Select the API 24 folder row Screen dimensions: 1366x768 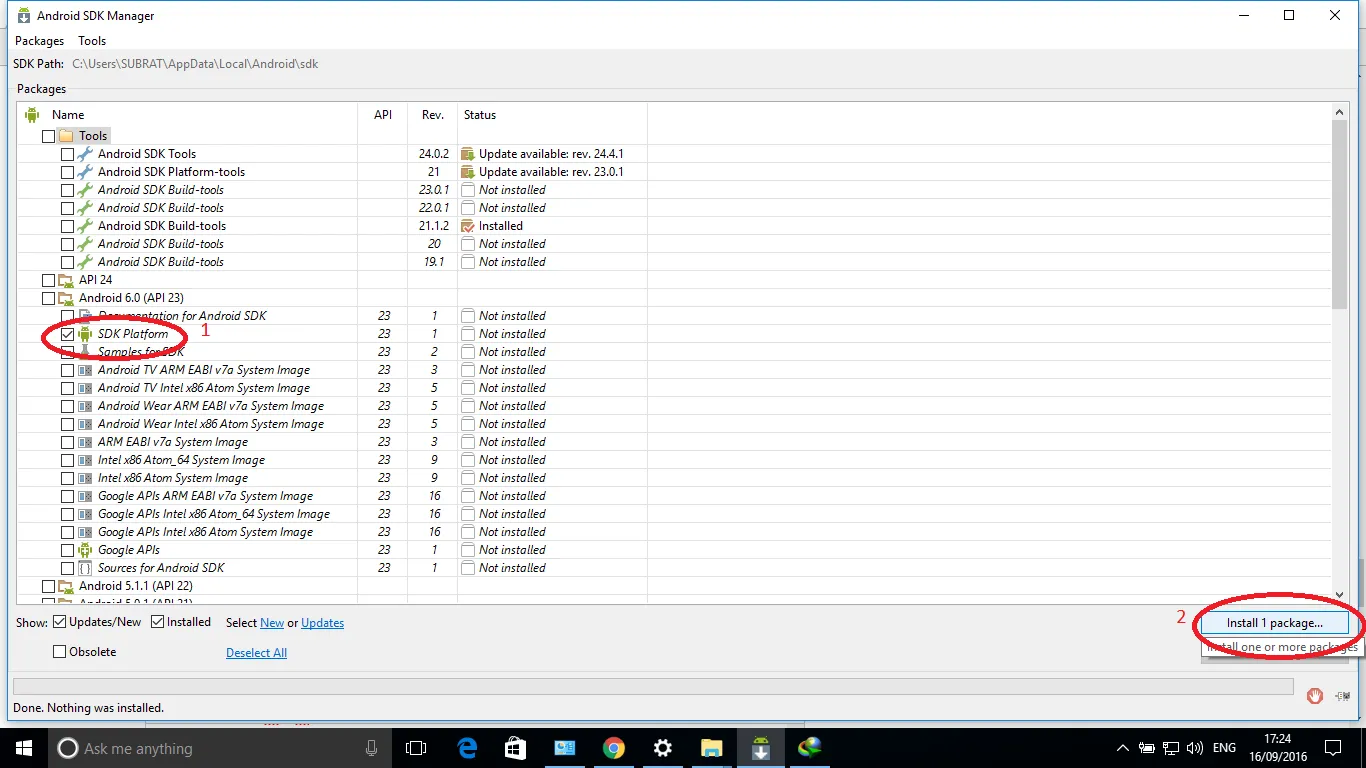point(95,280)
